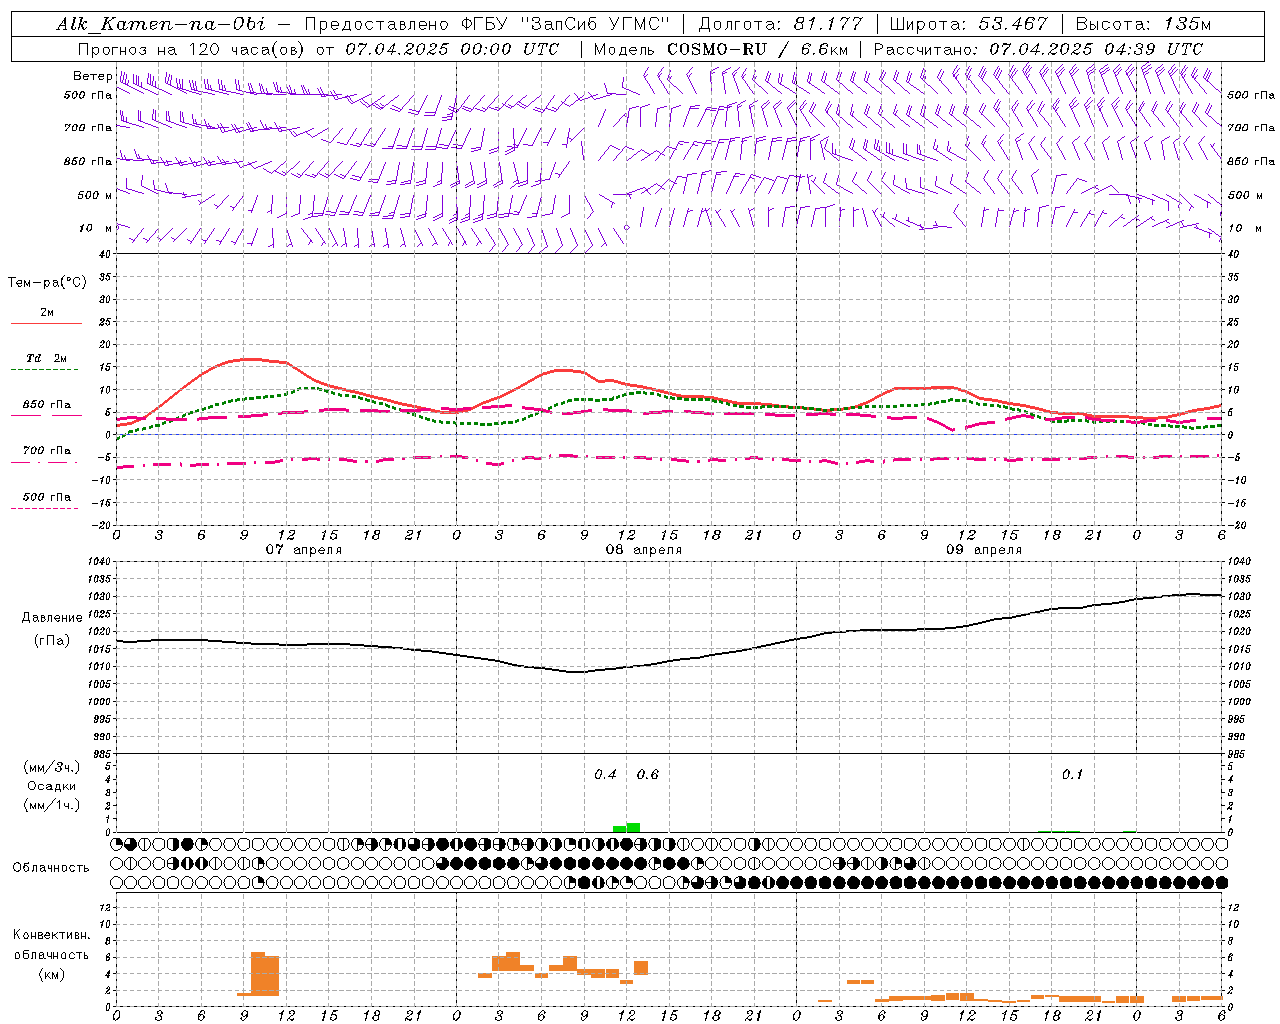Click the Тем-ра(°C) temperature panel label
Viewport: 1280px width, 1024px height.
pyautogui.click(x=47, y=283)
